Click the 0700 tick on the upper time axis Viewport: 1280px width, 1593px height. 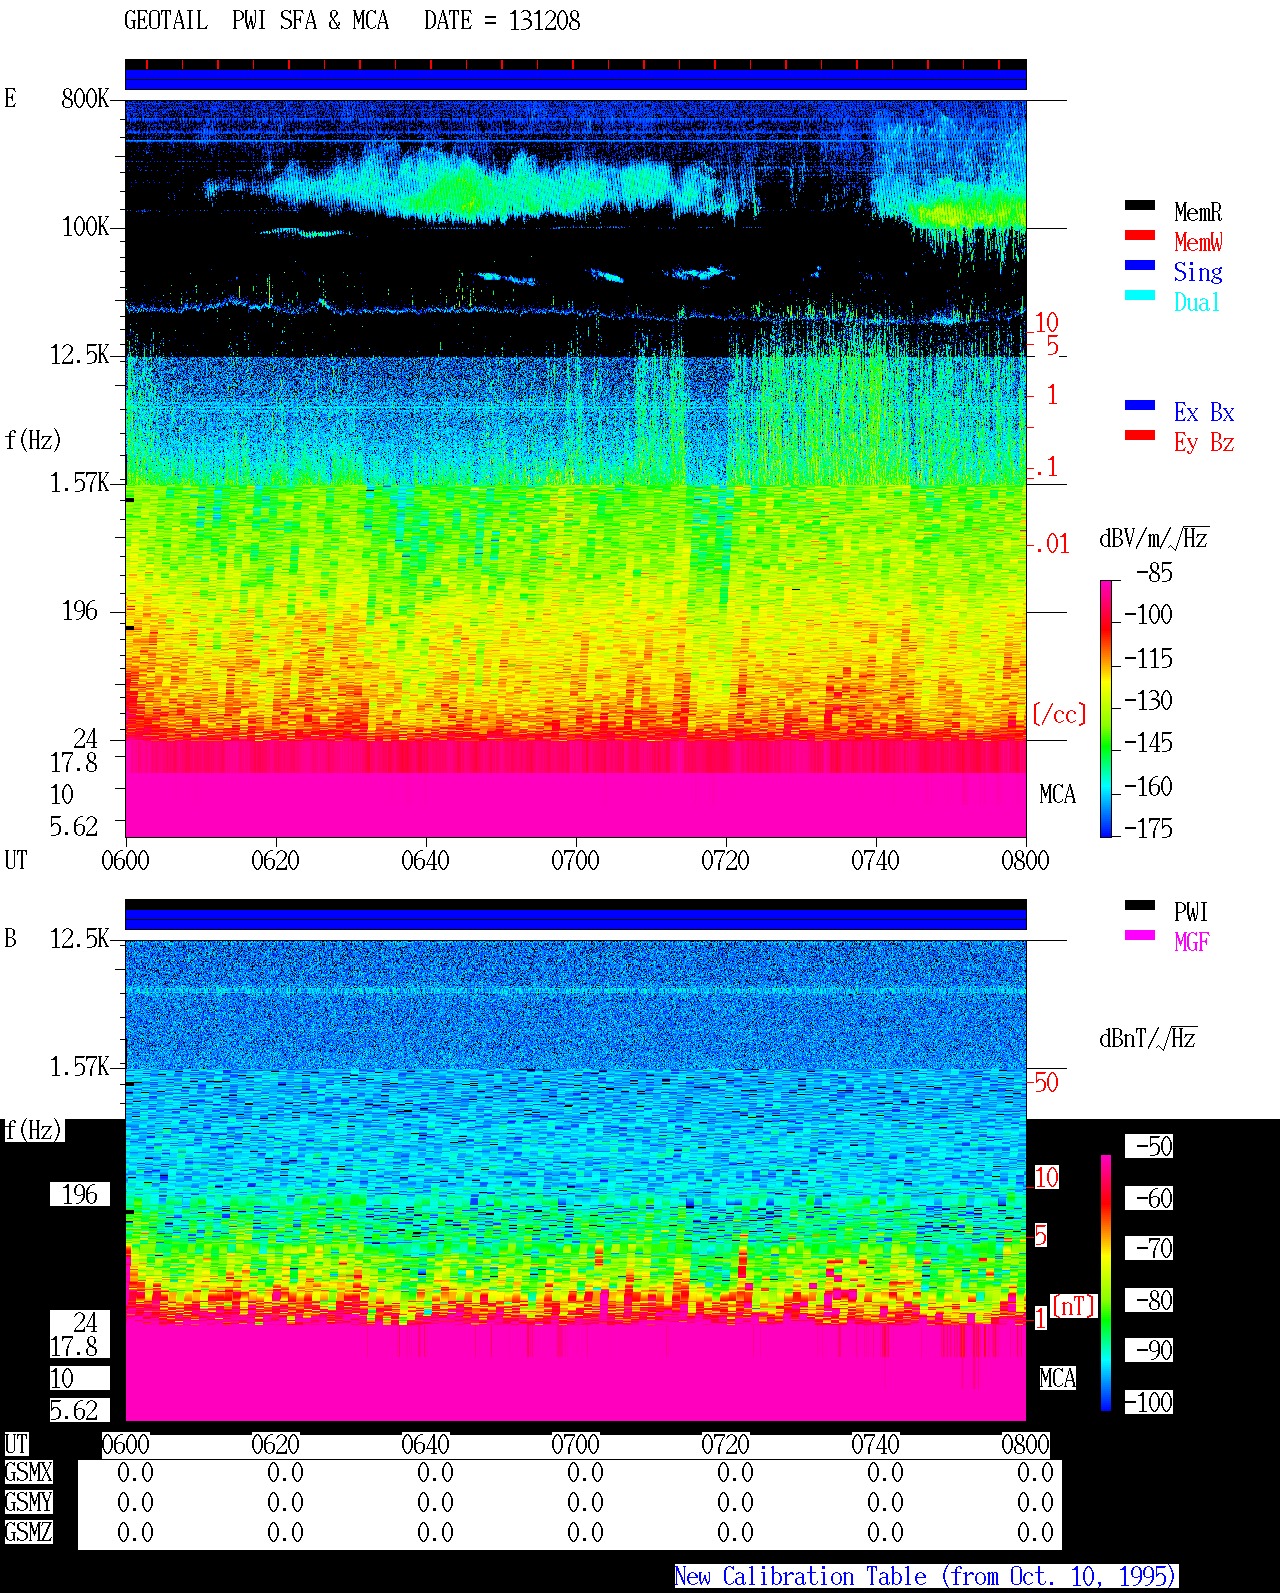click(575, 860)
